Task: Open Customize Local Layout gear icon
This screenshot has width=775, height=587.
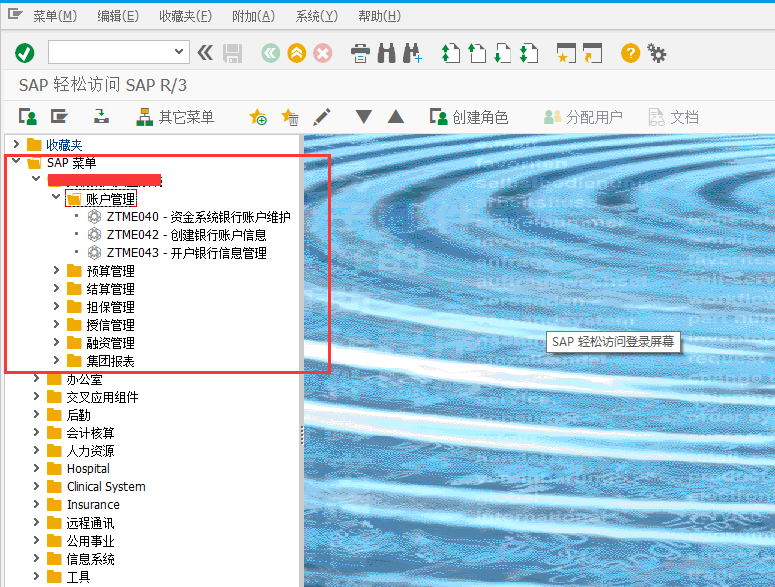Action: tap(657, 53)
